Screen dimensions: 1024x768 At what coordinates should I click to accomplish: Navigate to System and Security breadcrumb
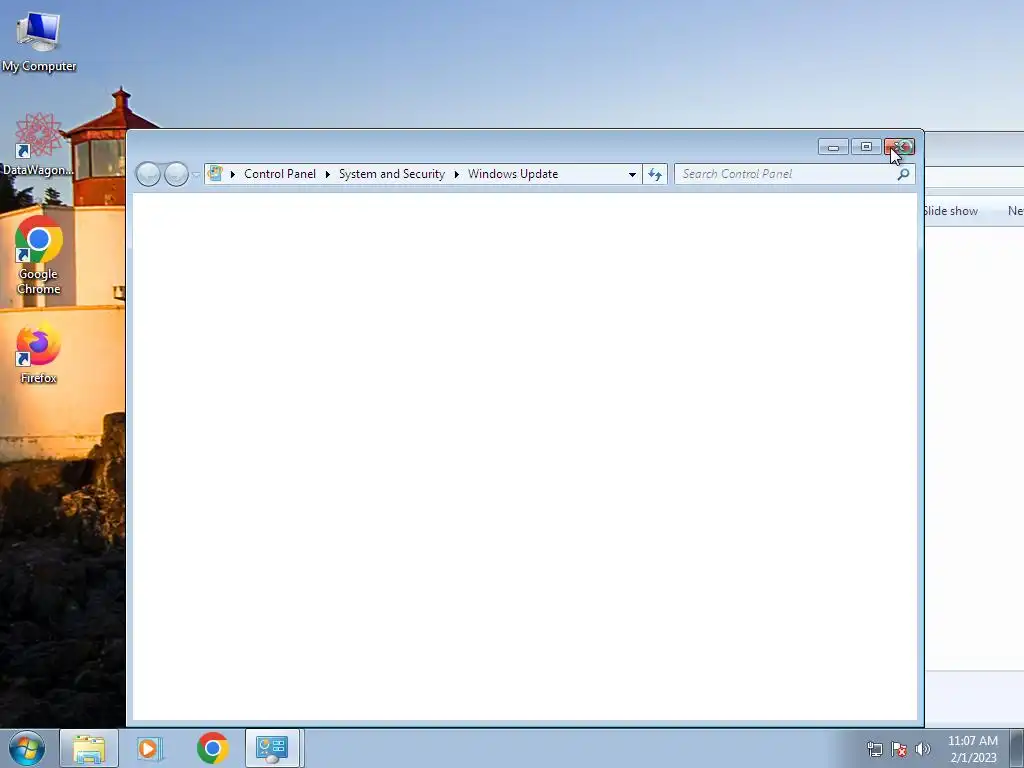[x=391, y=174]
